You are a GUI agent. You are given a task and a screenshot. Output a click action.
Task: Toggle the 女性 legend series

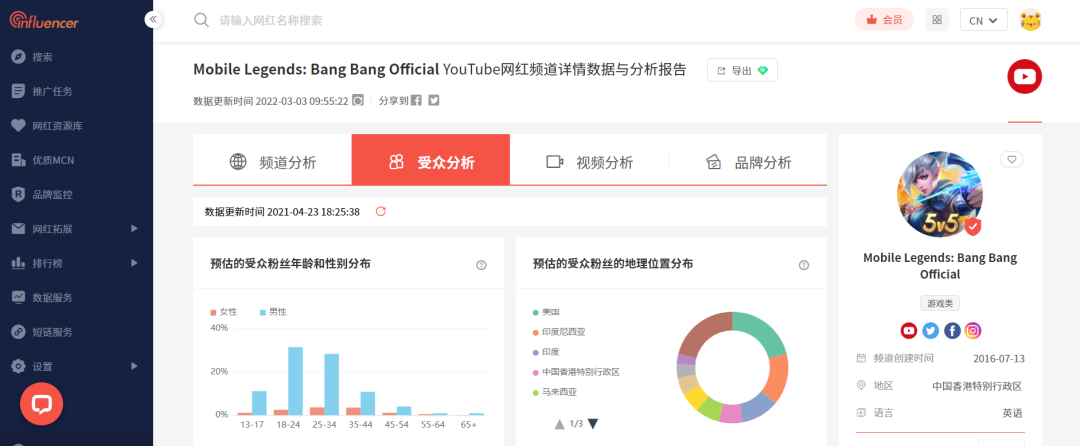coord(224,312)
